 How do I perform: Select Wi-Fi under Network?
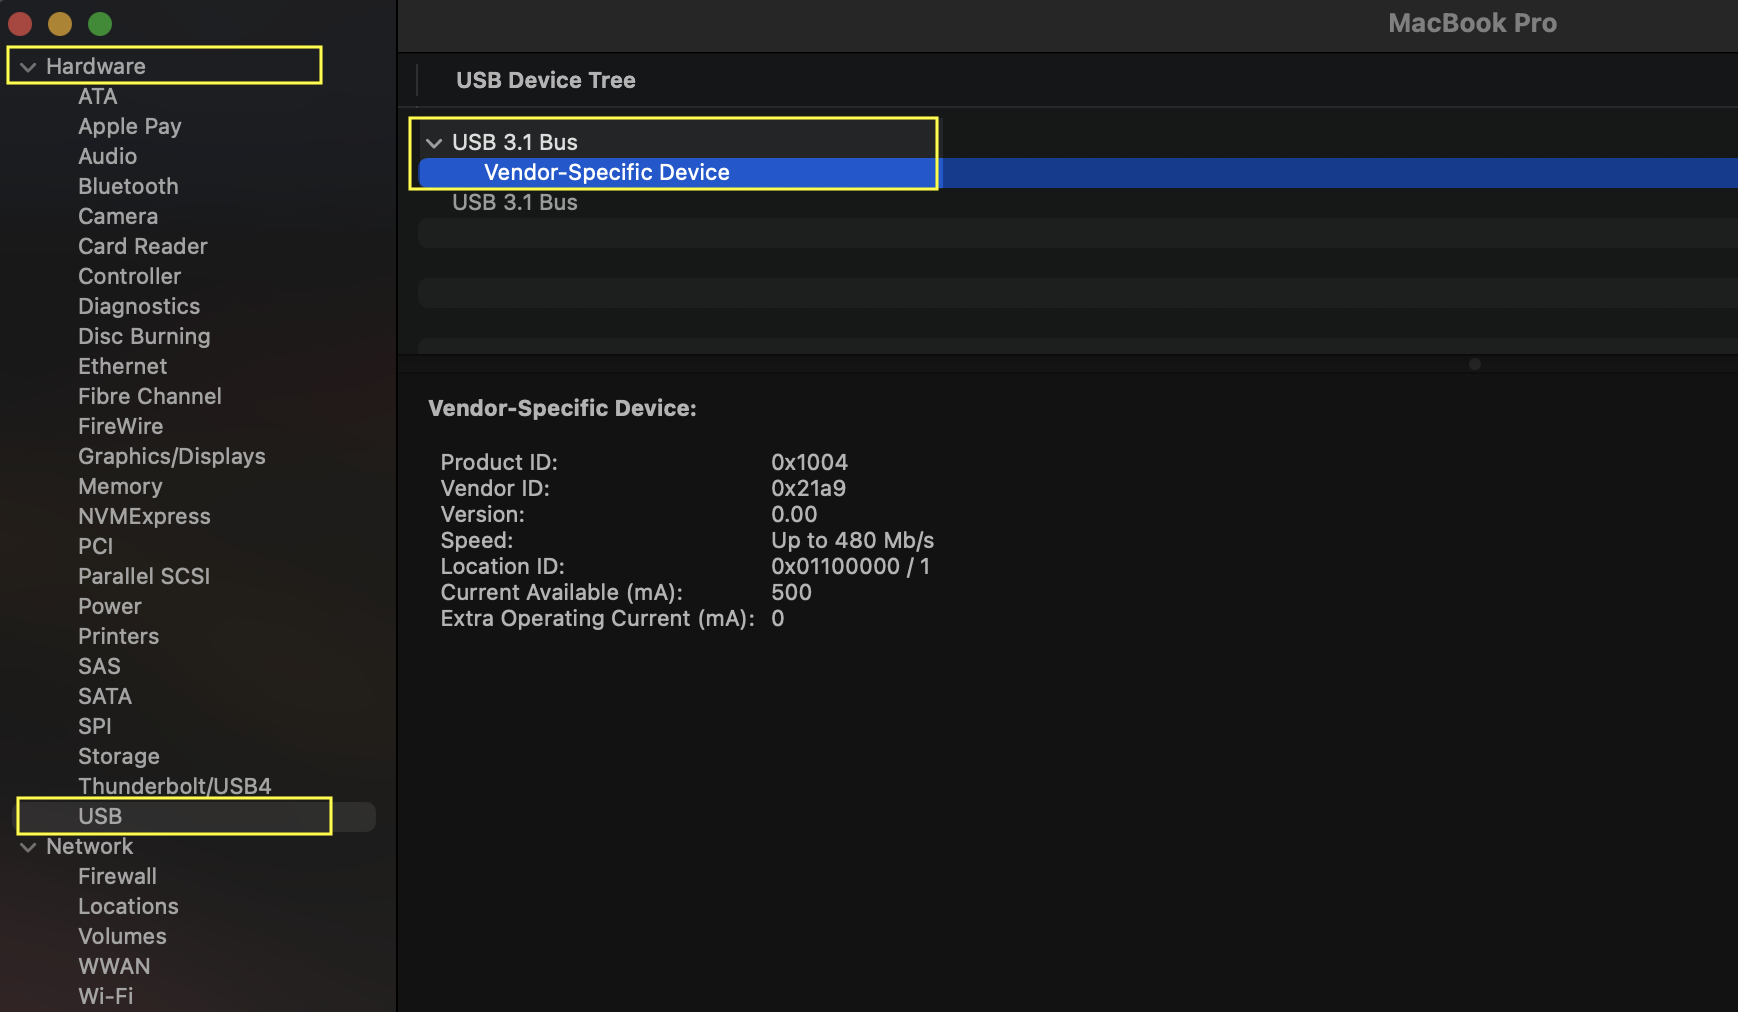coord(105,996)
